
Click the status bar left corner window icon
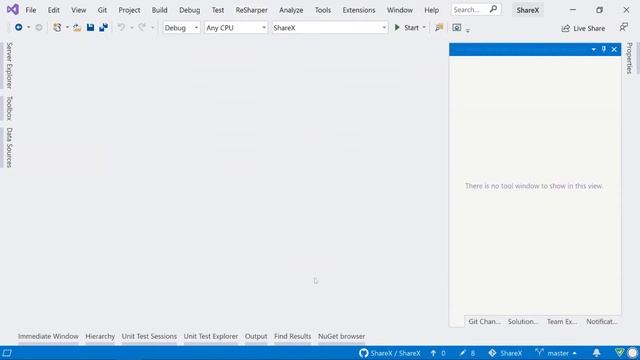[x=7, y=353]
